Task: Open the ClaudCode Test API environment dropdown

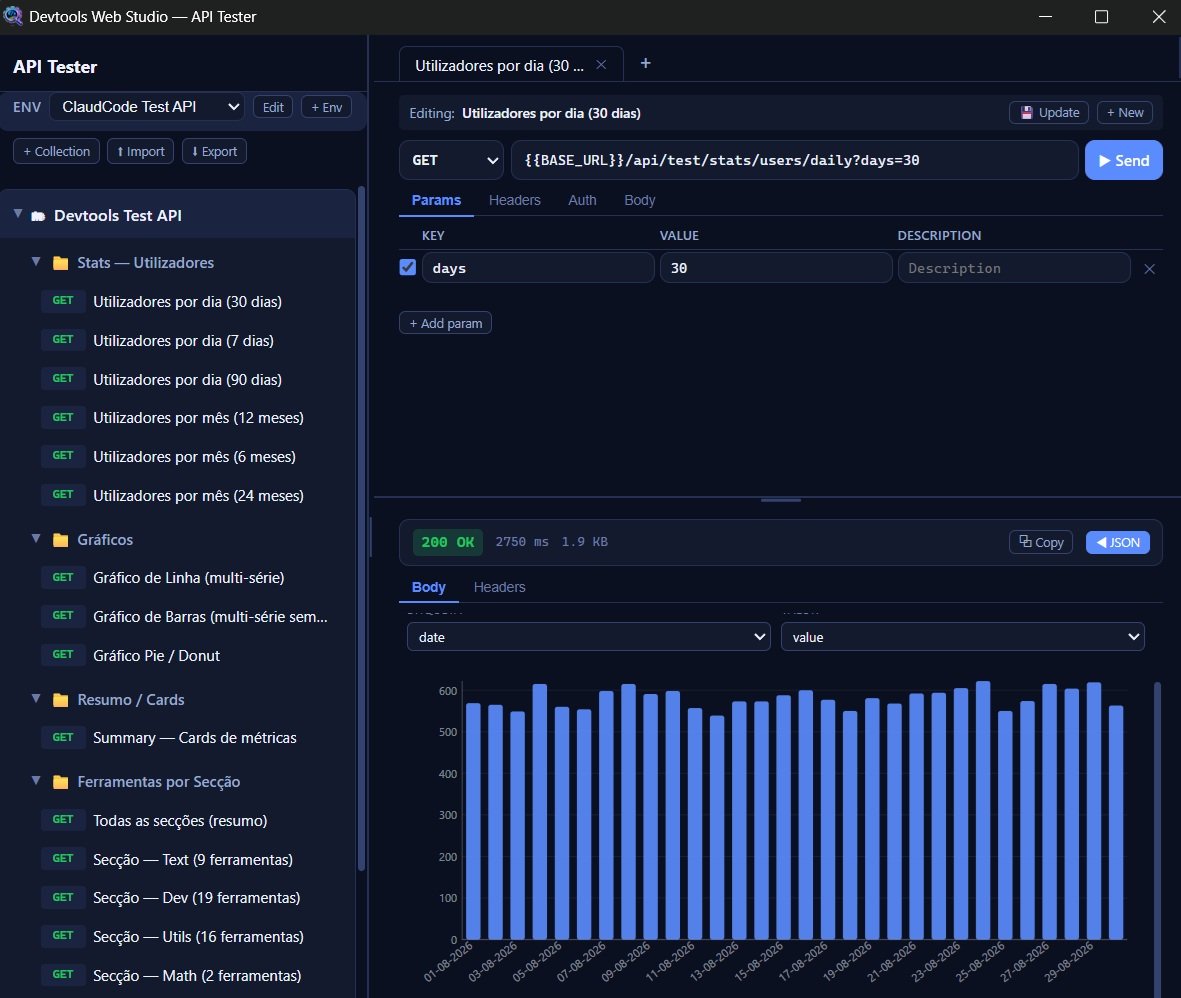Action: 148,107
